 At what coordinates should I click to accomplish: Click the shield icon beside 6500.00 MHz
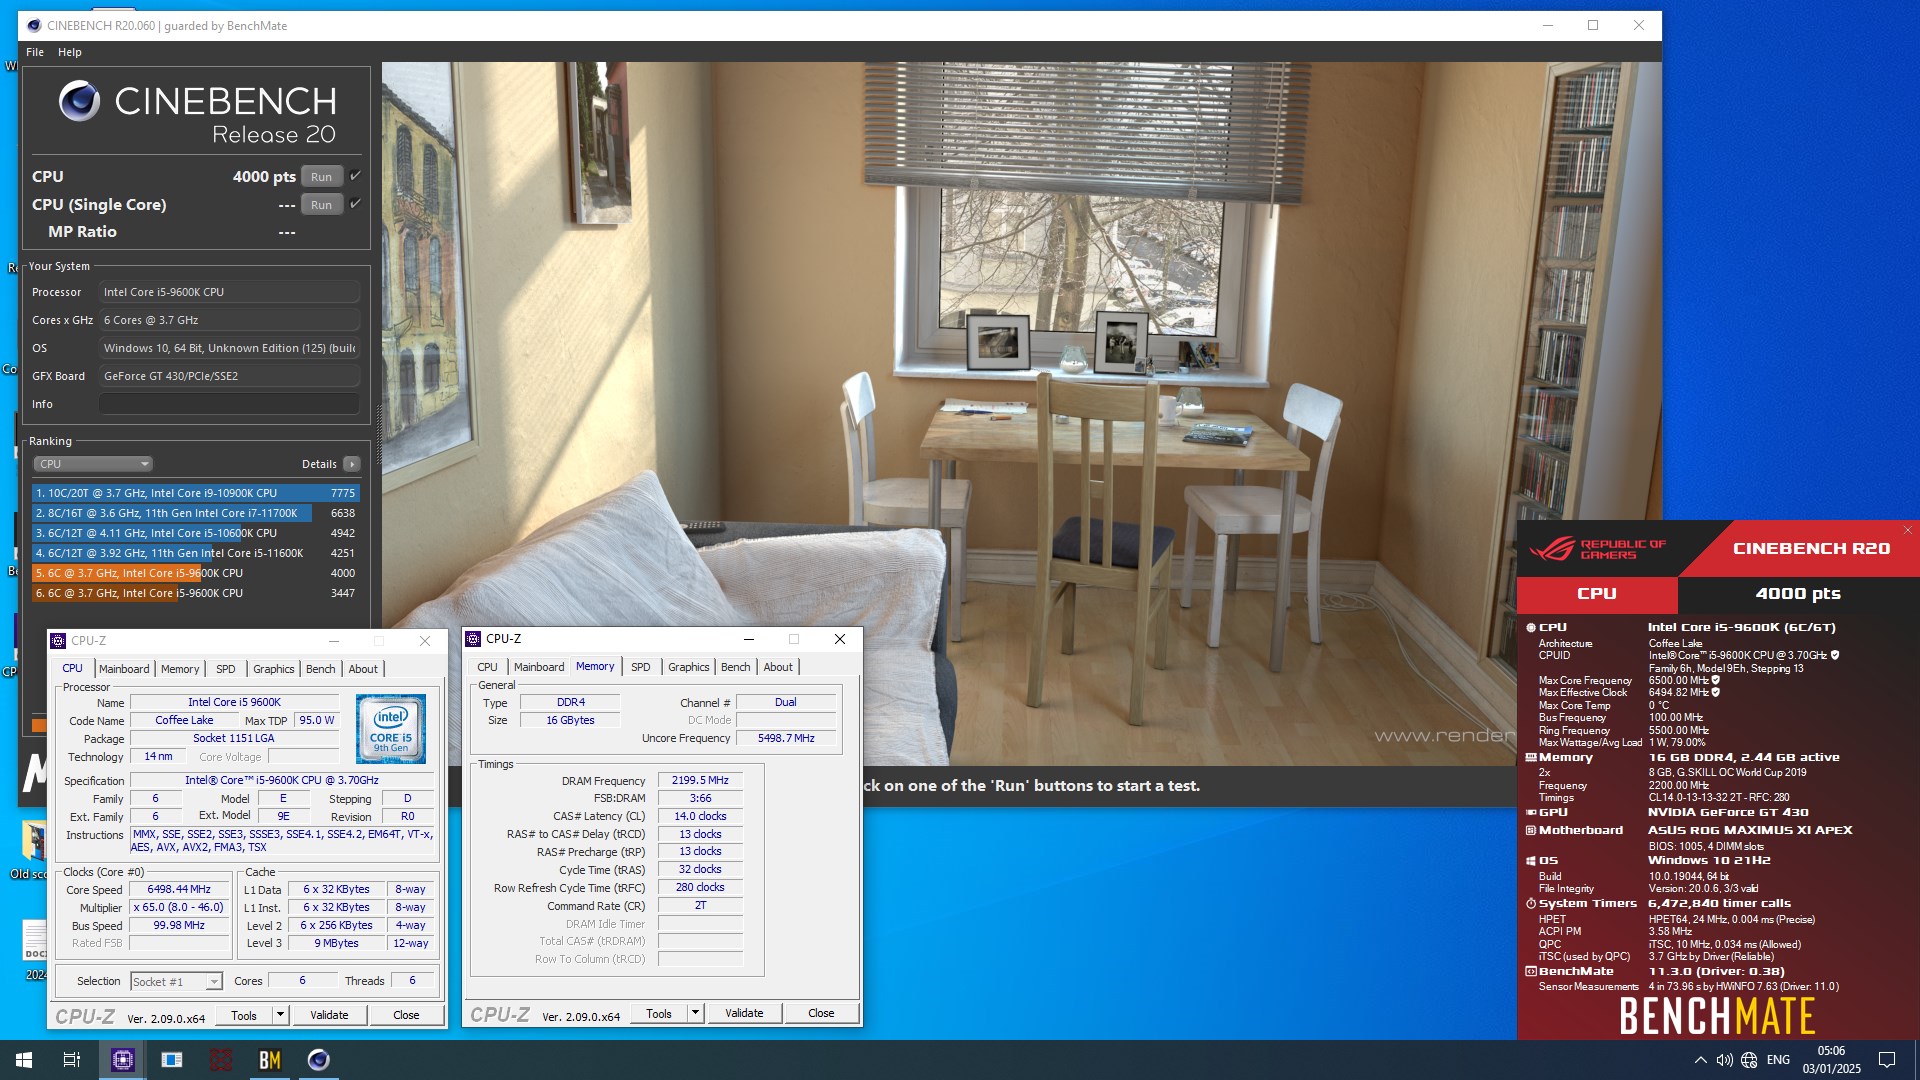point(1715,680)
